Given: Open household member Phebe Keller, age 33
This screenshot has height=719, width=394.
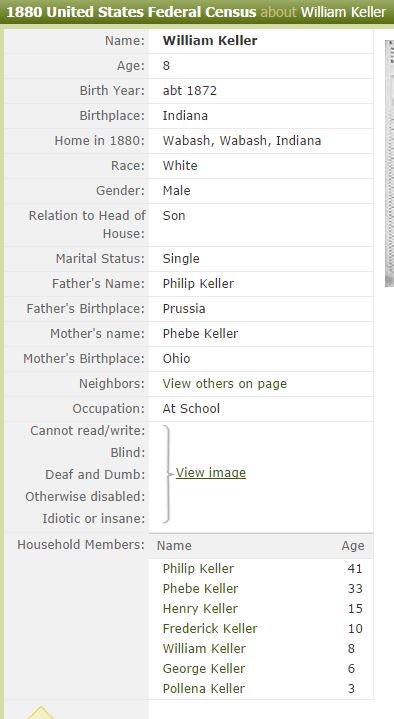Looking at the screenshot, I should (200, 589).
